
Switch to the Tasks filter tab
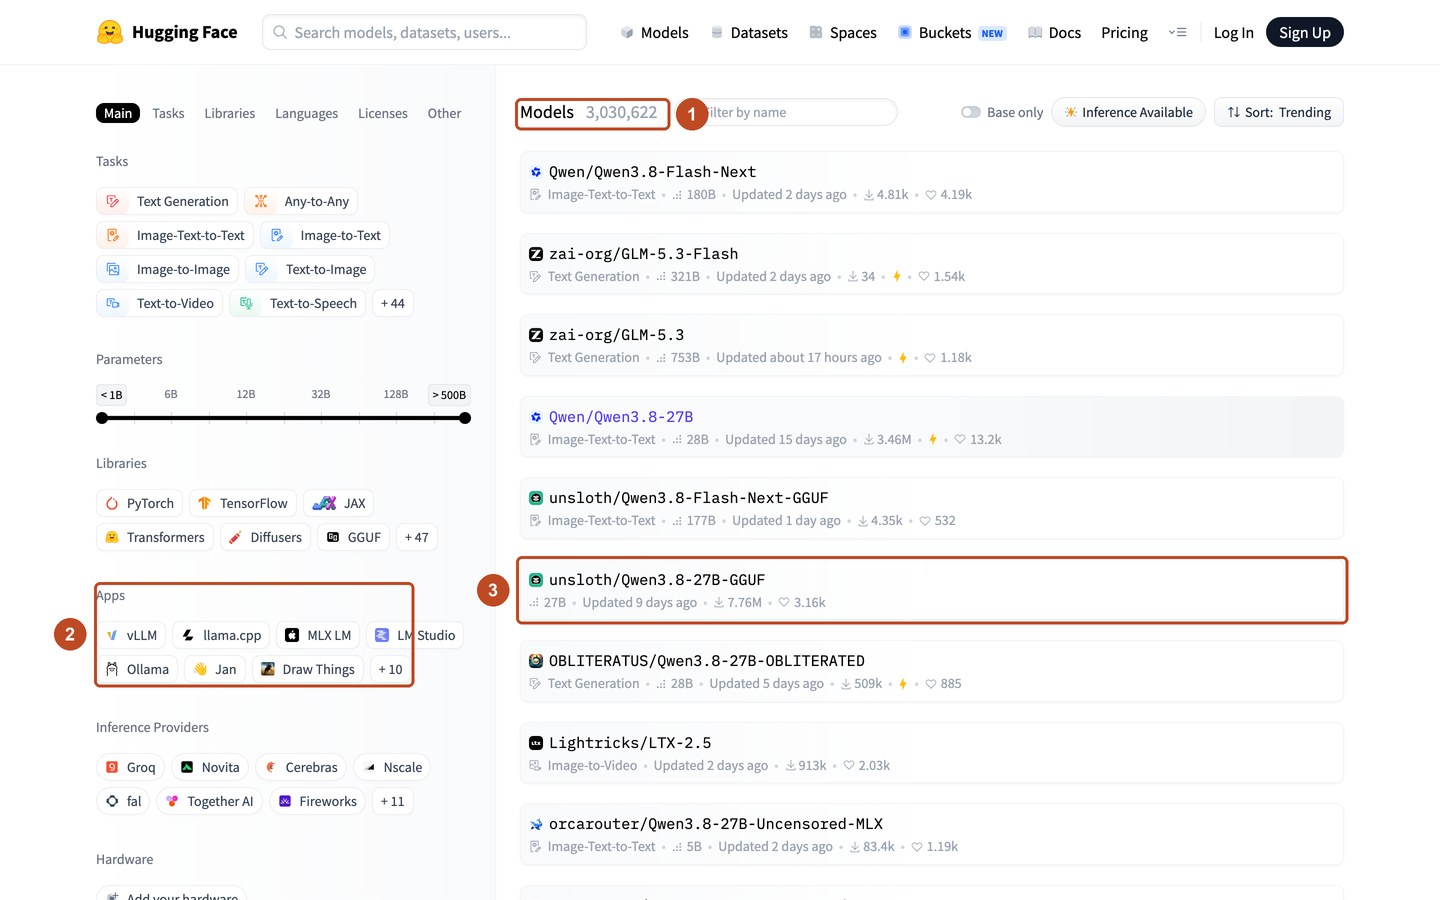coord(168,113)
